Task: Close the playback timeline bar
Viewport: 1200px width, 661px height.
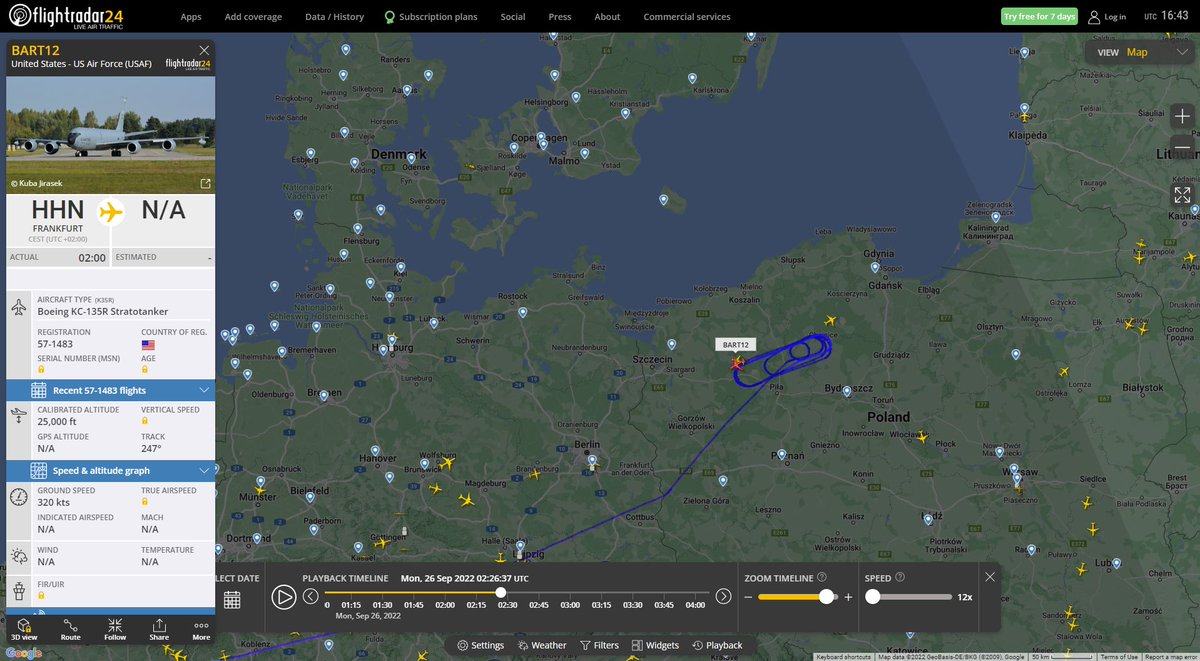Action: click(990, 577)
